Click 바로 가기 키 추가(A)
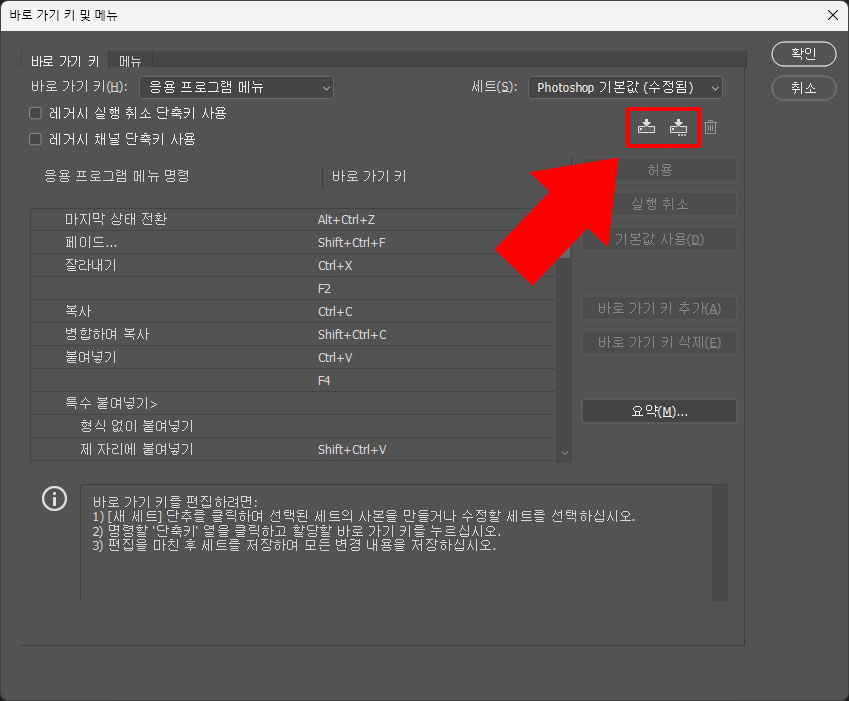Image resolution: width=849 pixels, height=701 pixels. pyautogui.click(x=658, y=308)
